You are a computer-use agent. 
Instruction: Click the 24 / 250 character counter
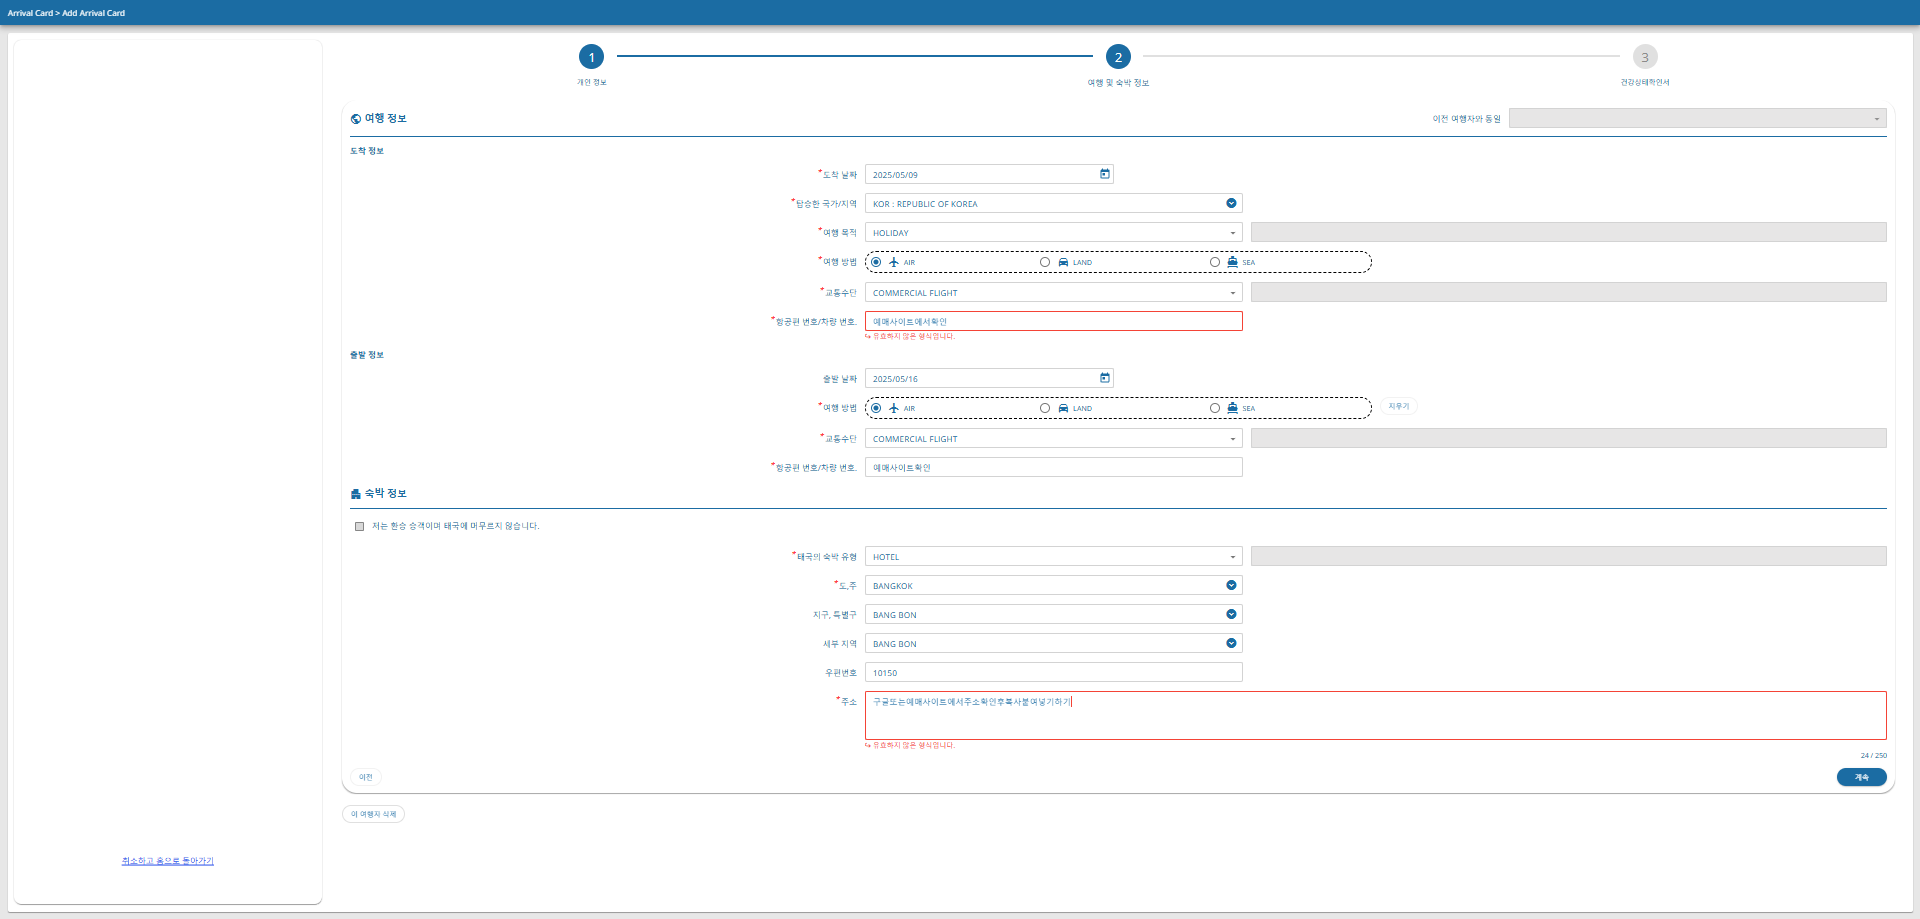[1873, 756]
